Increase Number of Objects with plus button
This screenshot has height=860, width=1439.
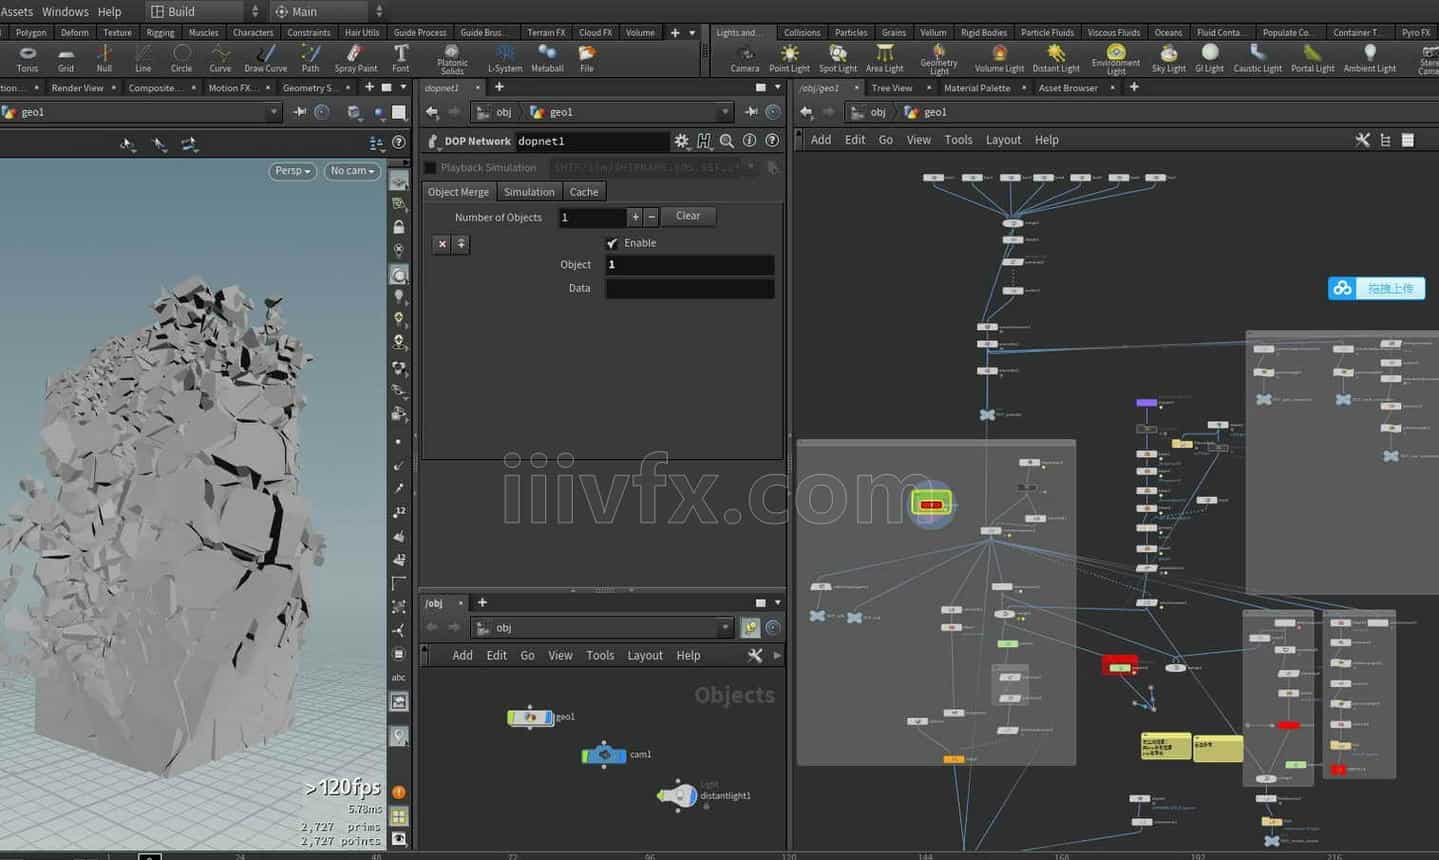pos(635,216)
